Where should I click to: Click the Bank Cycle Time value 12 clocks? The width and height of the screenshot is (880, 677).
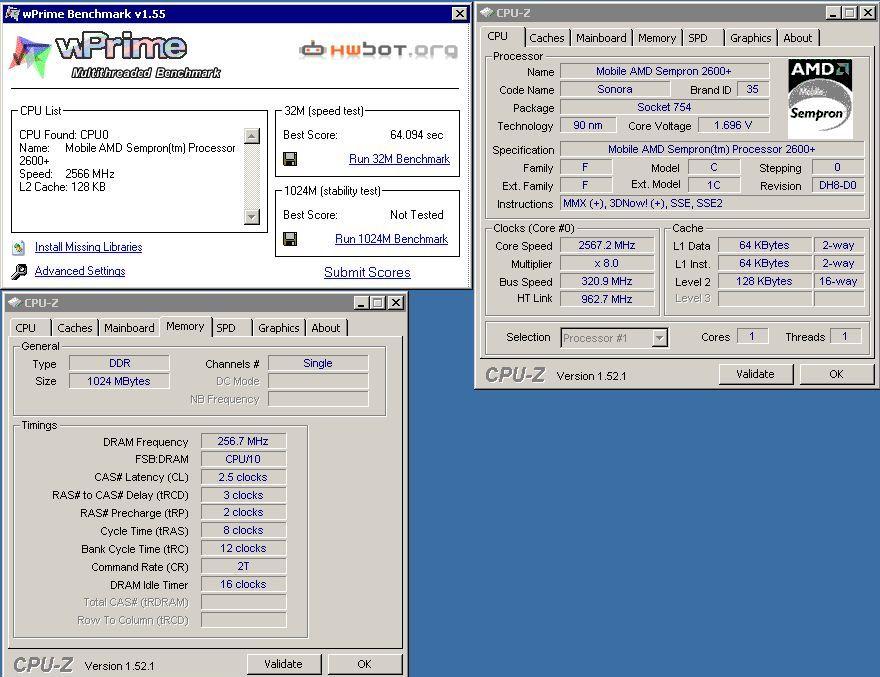click(x=243, y=548)
